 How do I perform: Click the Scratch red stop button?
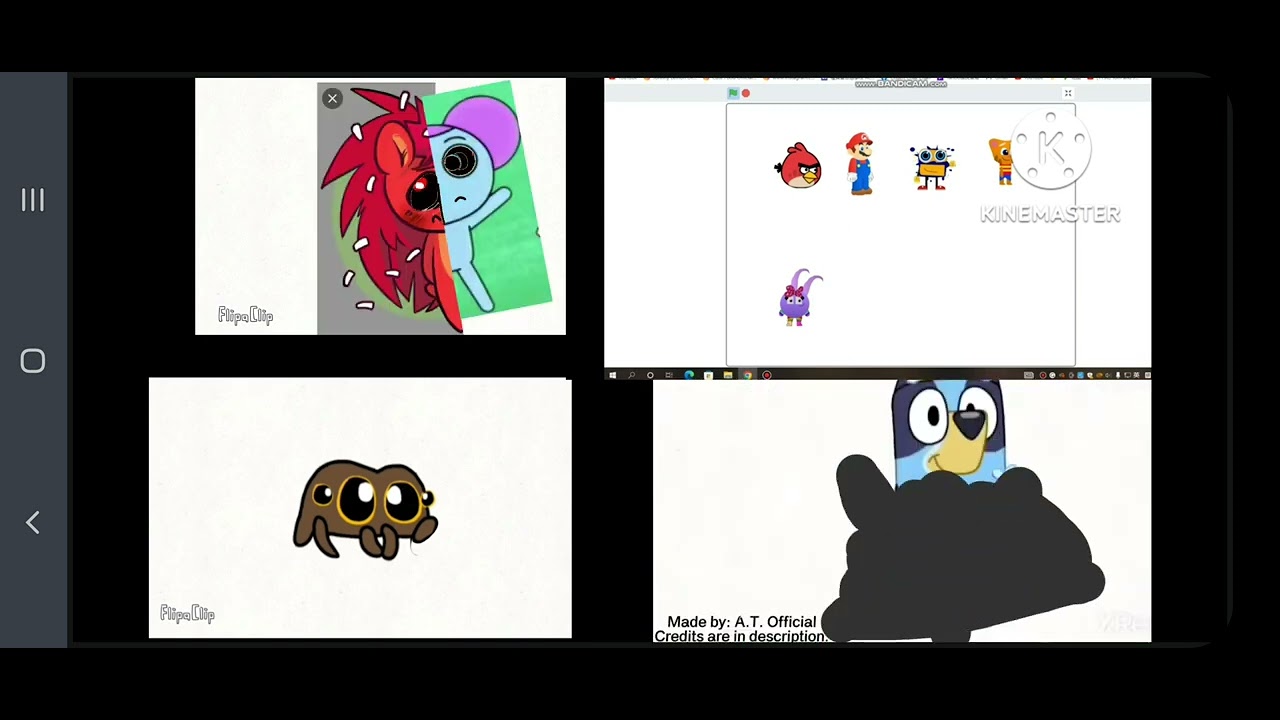746,93
